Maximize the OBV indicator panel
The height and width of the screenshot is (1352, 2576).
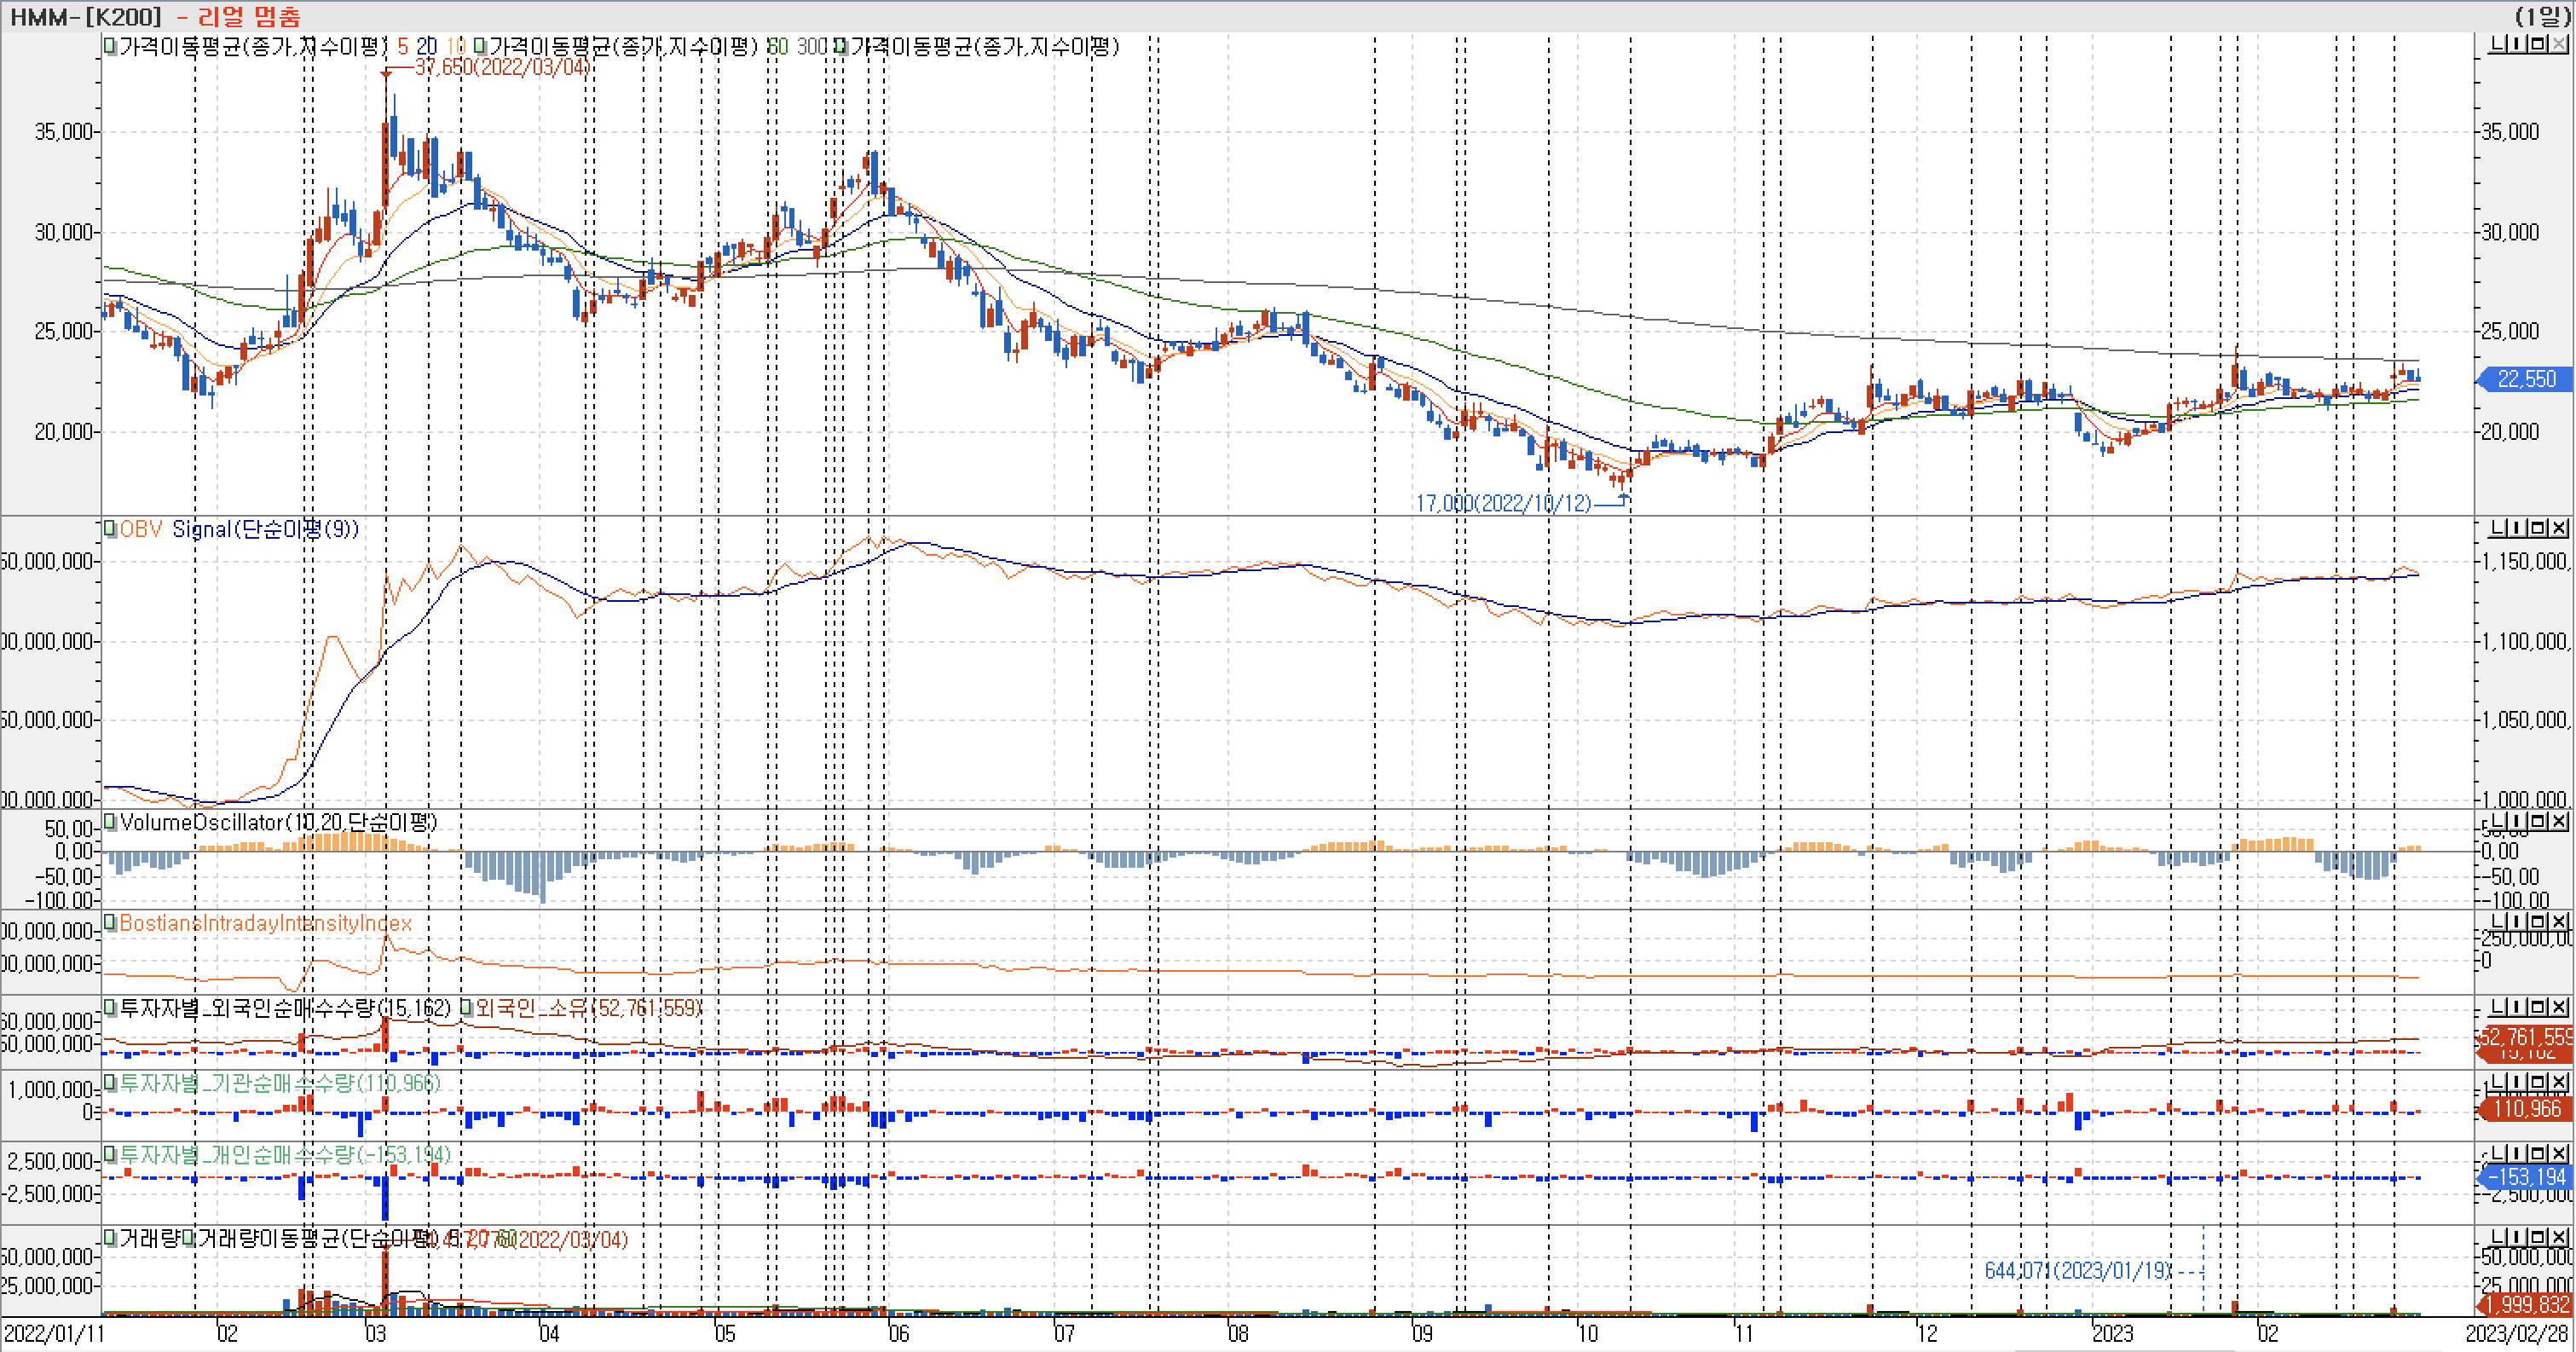click(x=2538, y=528)
